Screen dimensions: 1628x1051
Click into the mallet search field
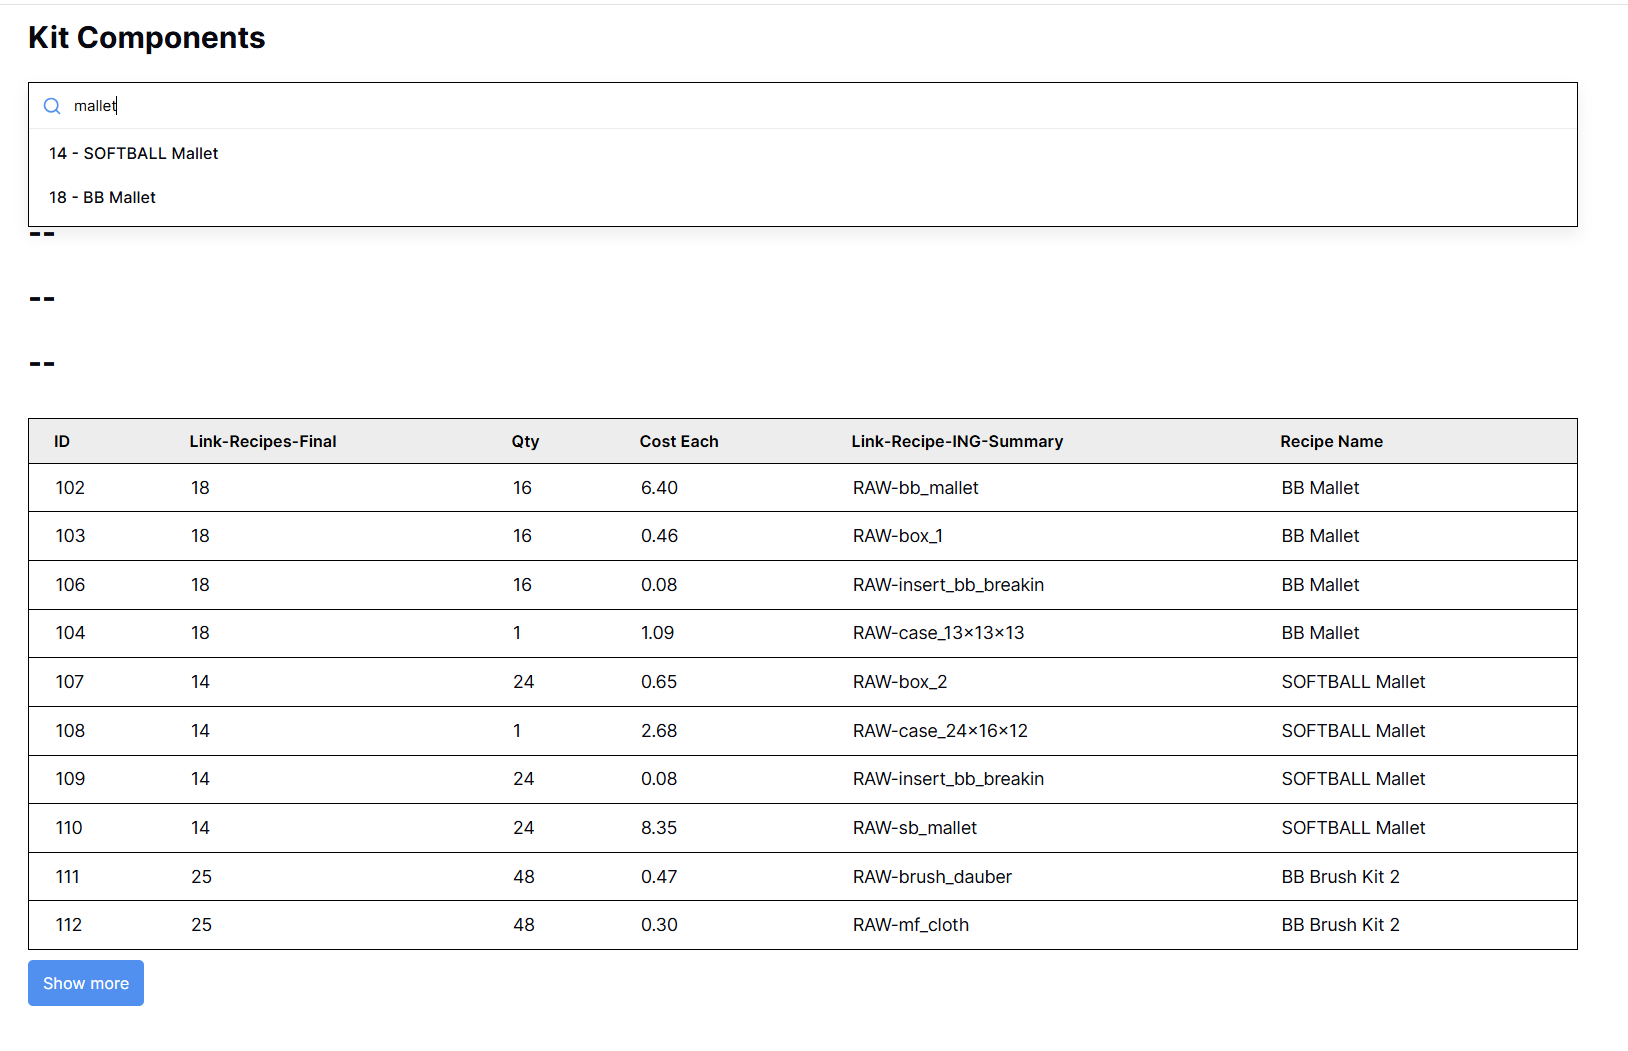800,106
